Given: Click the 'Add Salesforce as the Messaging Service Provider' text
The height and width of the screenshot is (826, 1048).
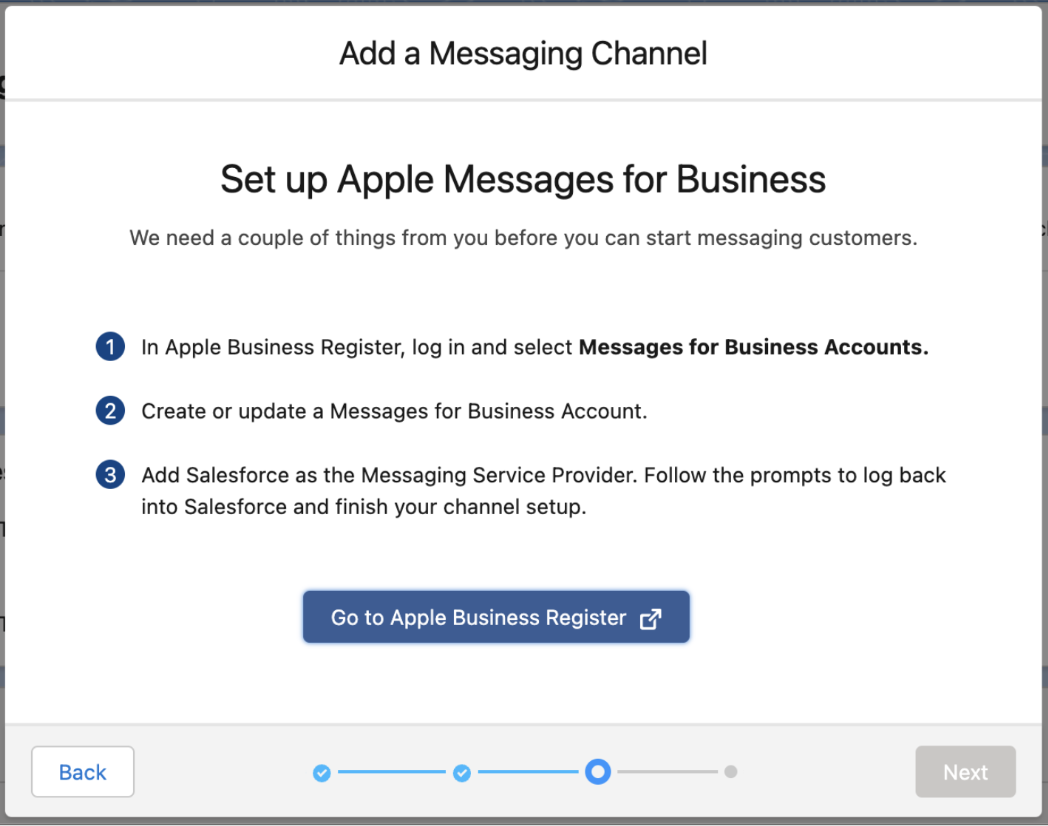Looking at the screenshot, I should 388,475.
